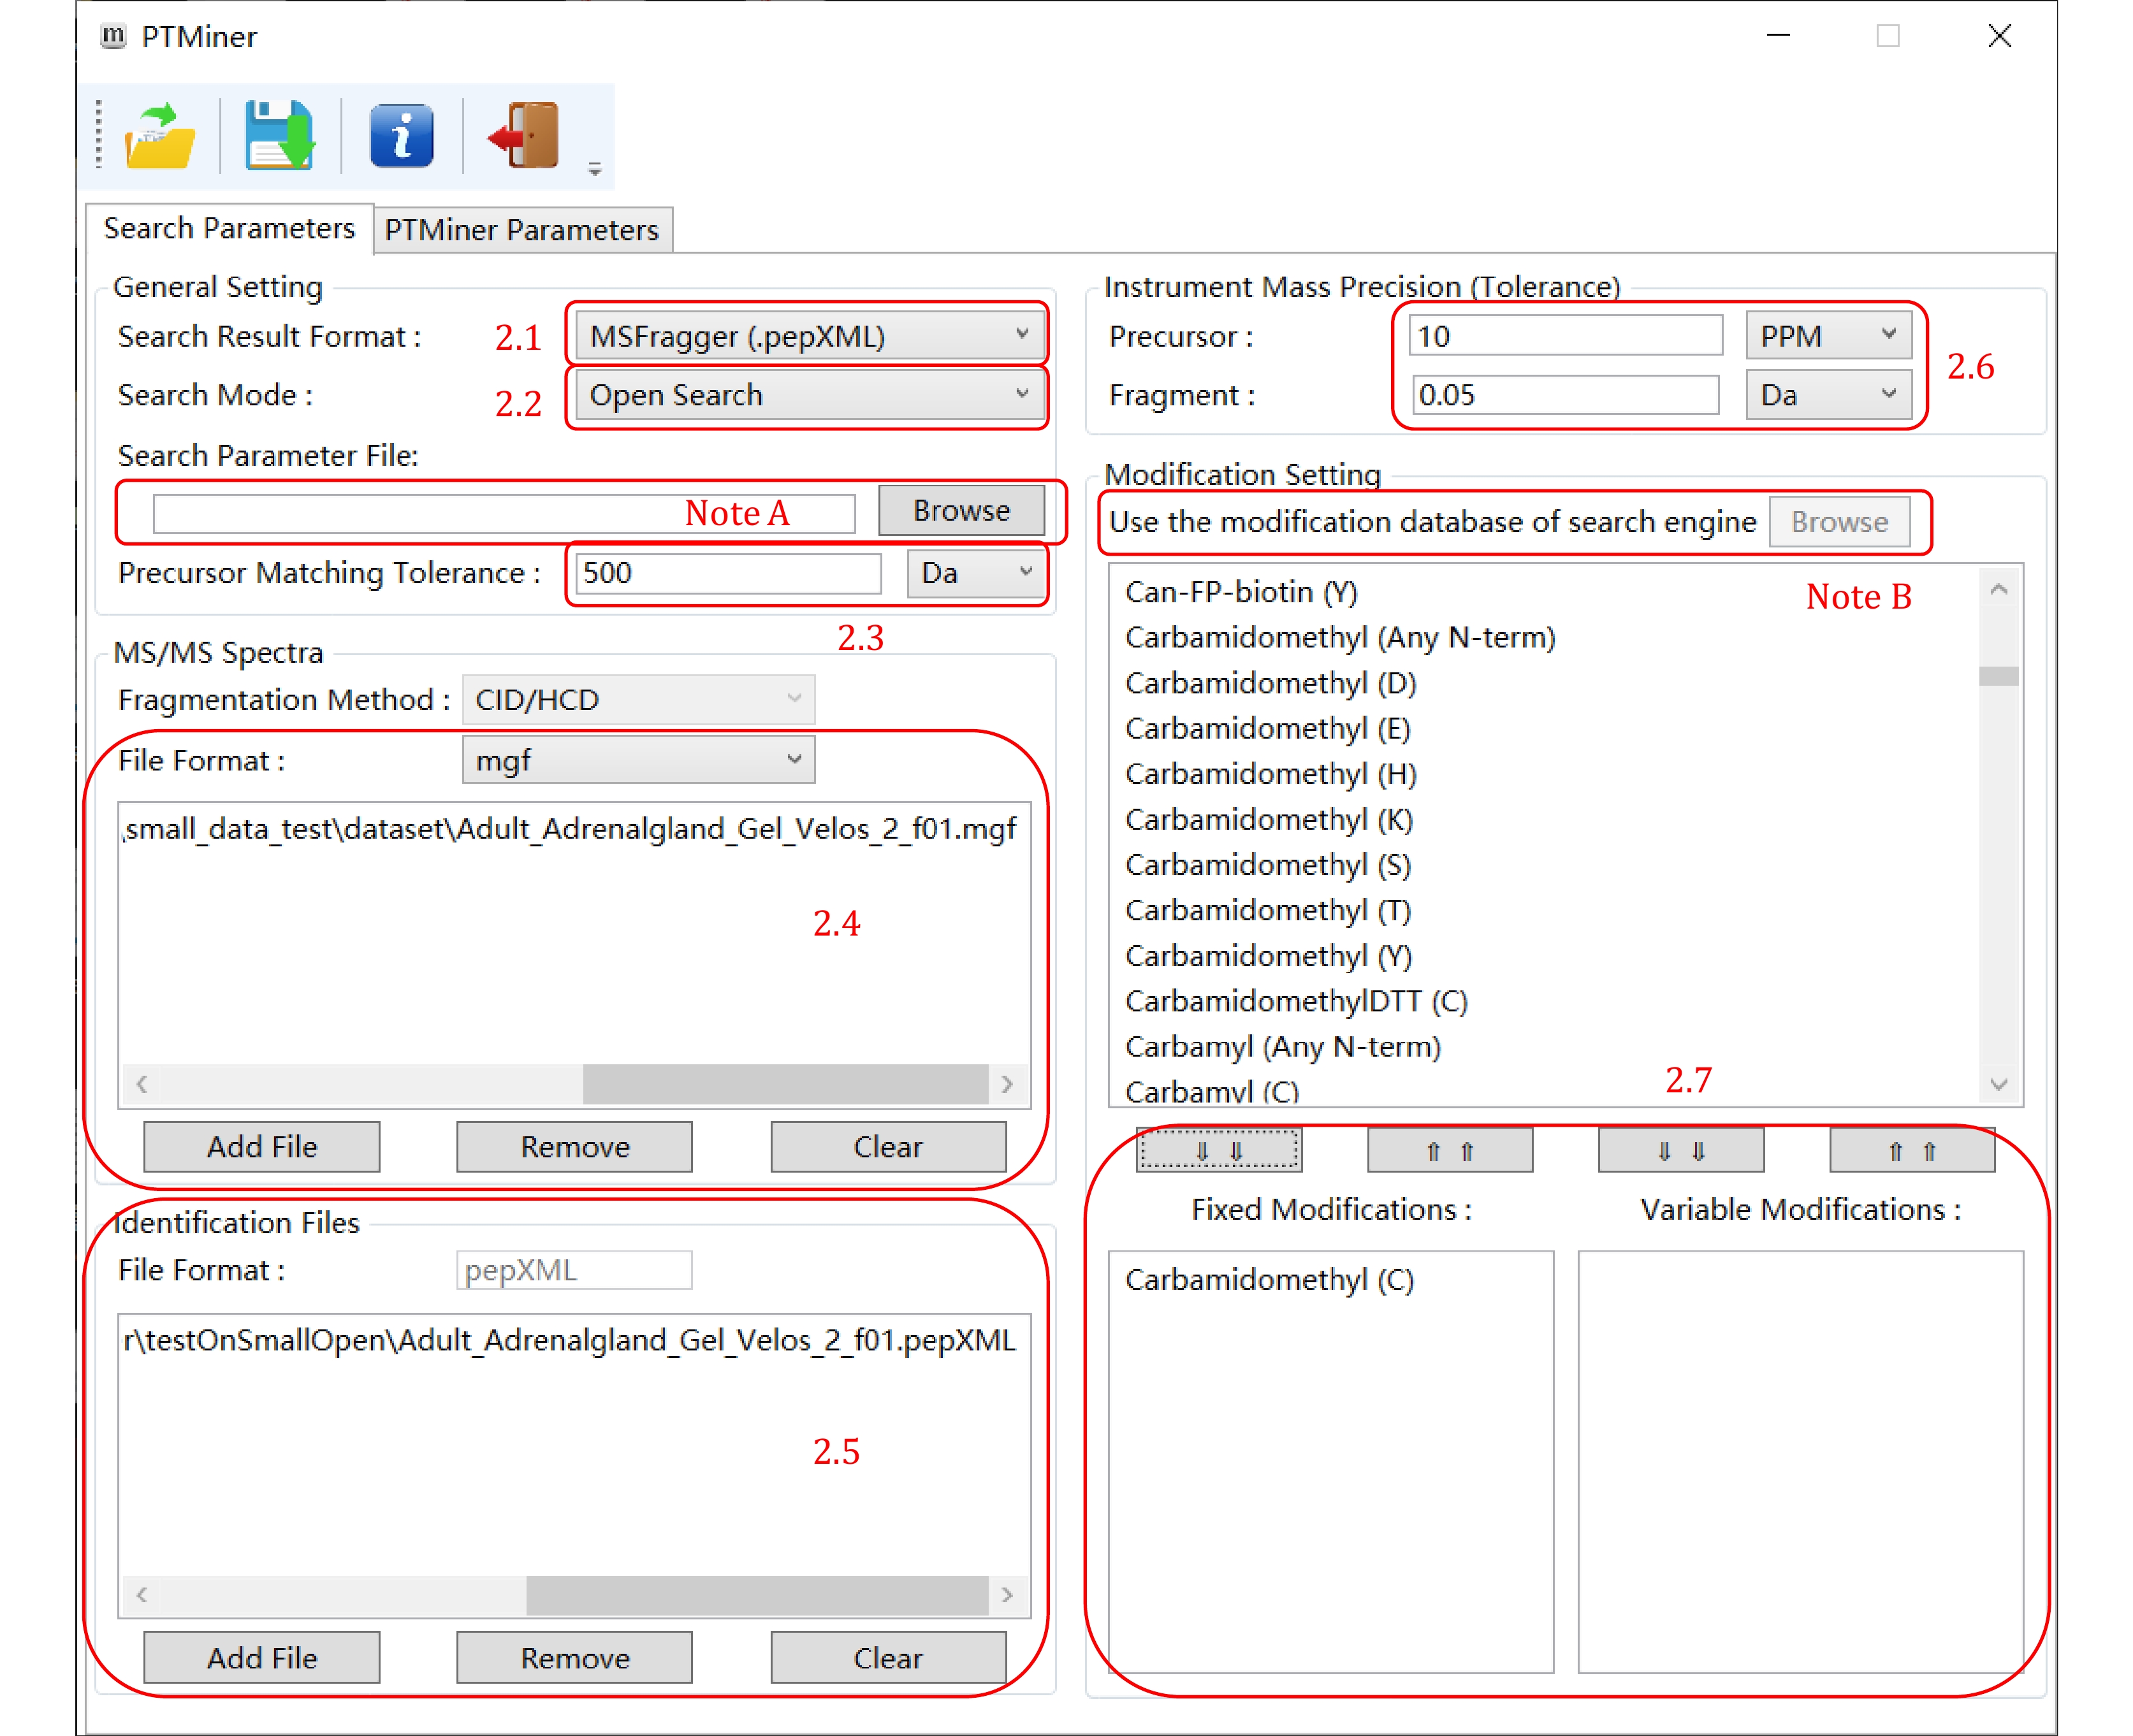Screen dimensions: 2133x1736
Task: Open Fragmentation Method CID/HCD dropdown
Action: (x=638, y=699)
